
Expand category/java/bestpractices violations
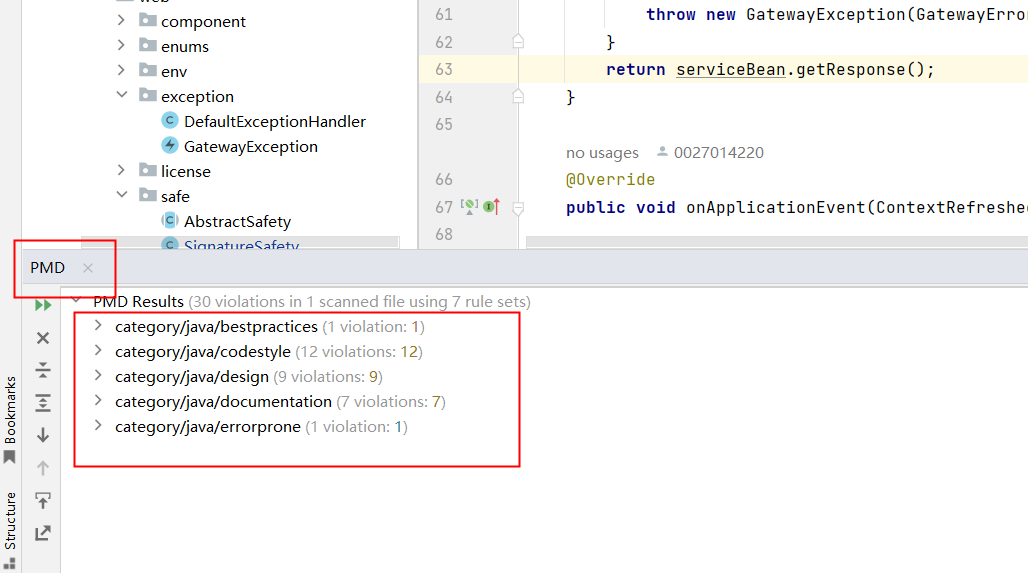point(98,325)
